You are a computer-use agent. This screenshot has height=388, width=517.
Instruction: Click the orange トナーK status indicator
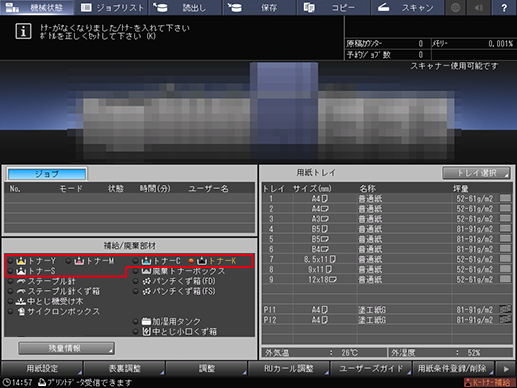click(x=191, y=261)
